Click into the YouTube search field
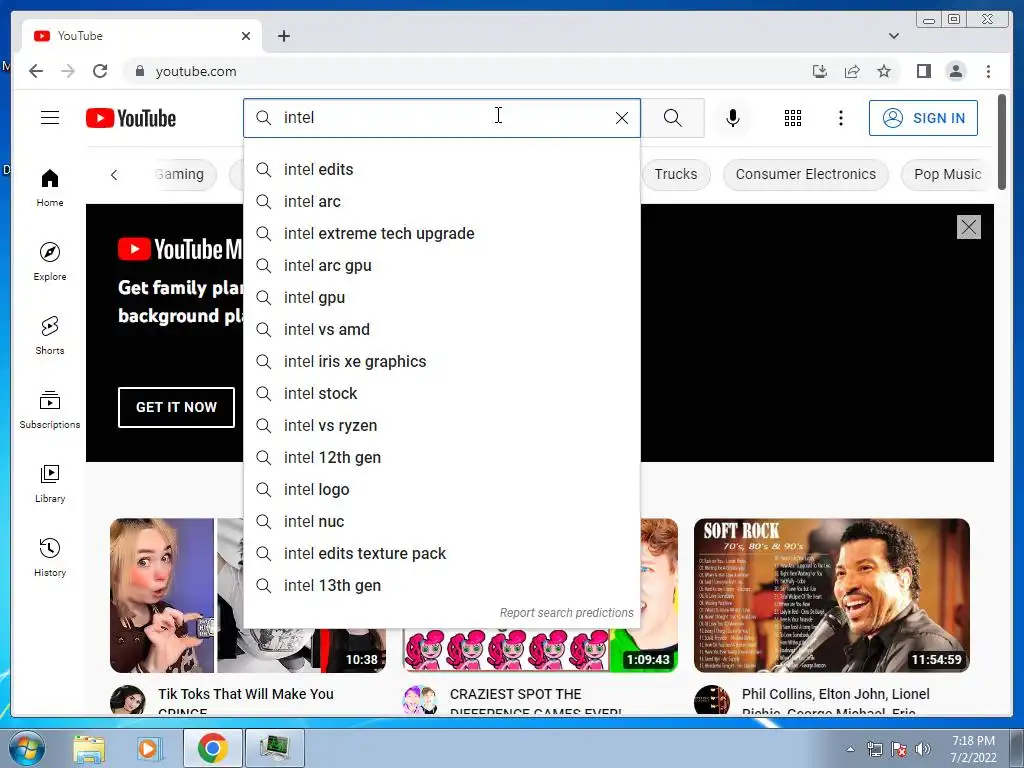 444,118
